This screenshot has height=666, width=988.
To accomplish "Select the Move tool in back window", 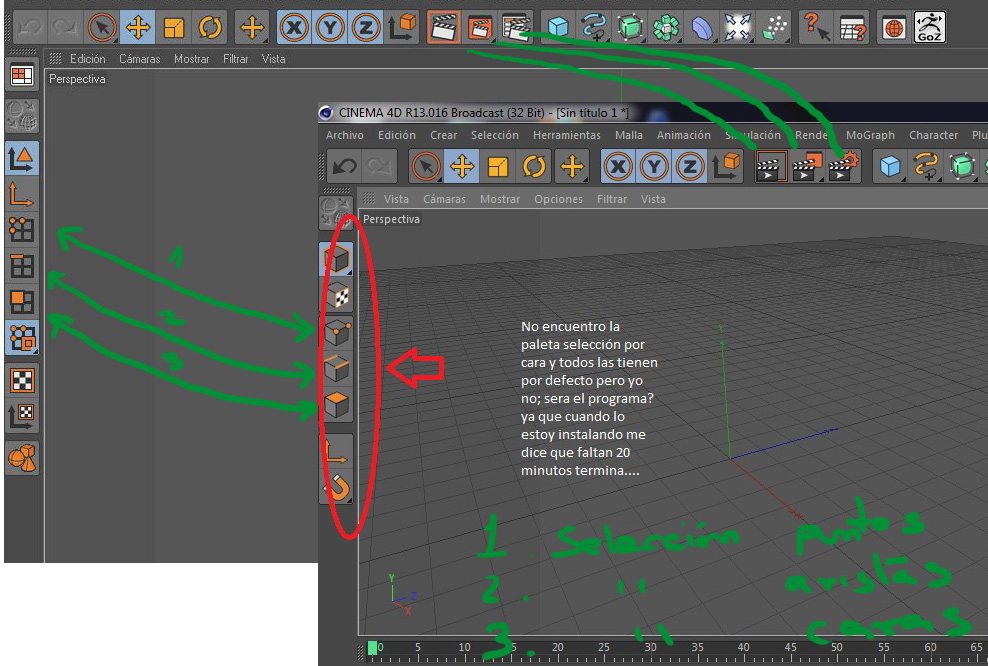I will (x=137, y=28).
